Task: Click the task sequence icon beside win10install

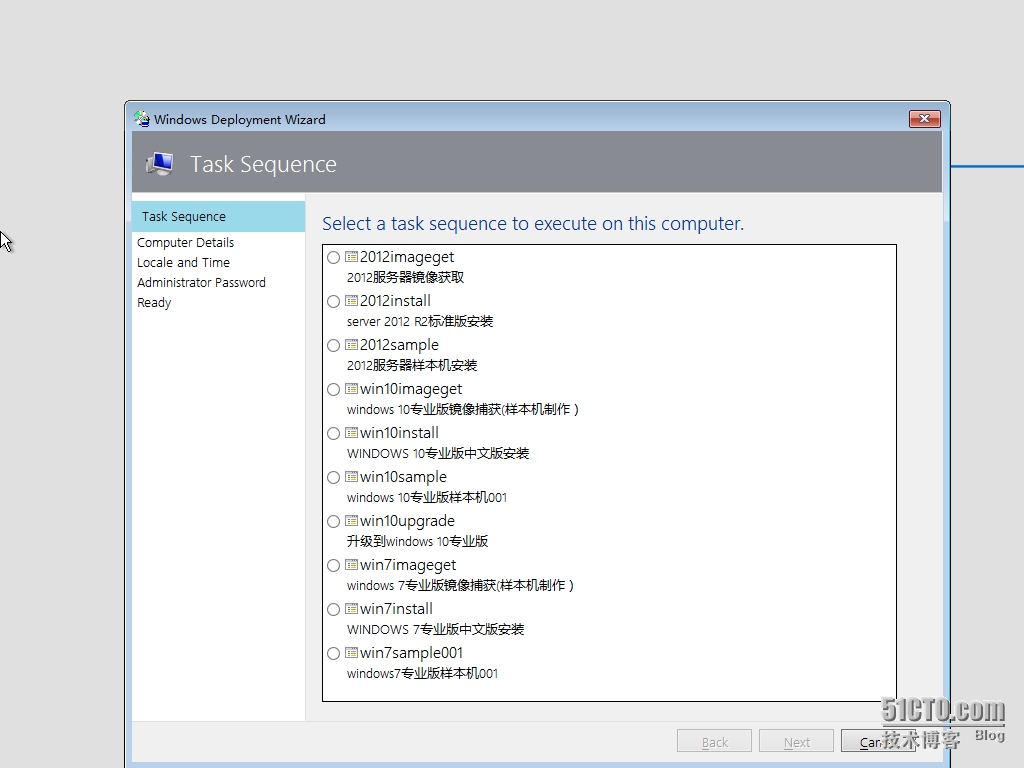Action: coord(351,432)
